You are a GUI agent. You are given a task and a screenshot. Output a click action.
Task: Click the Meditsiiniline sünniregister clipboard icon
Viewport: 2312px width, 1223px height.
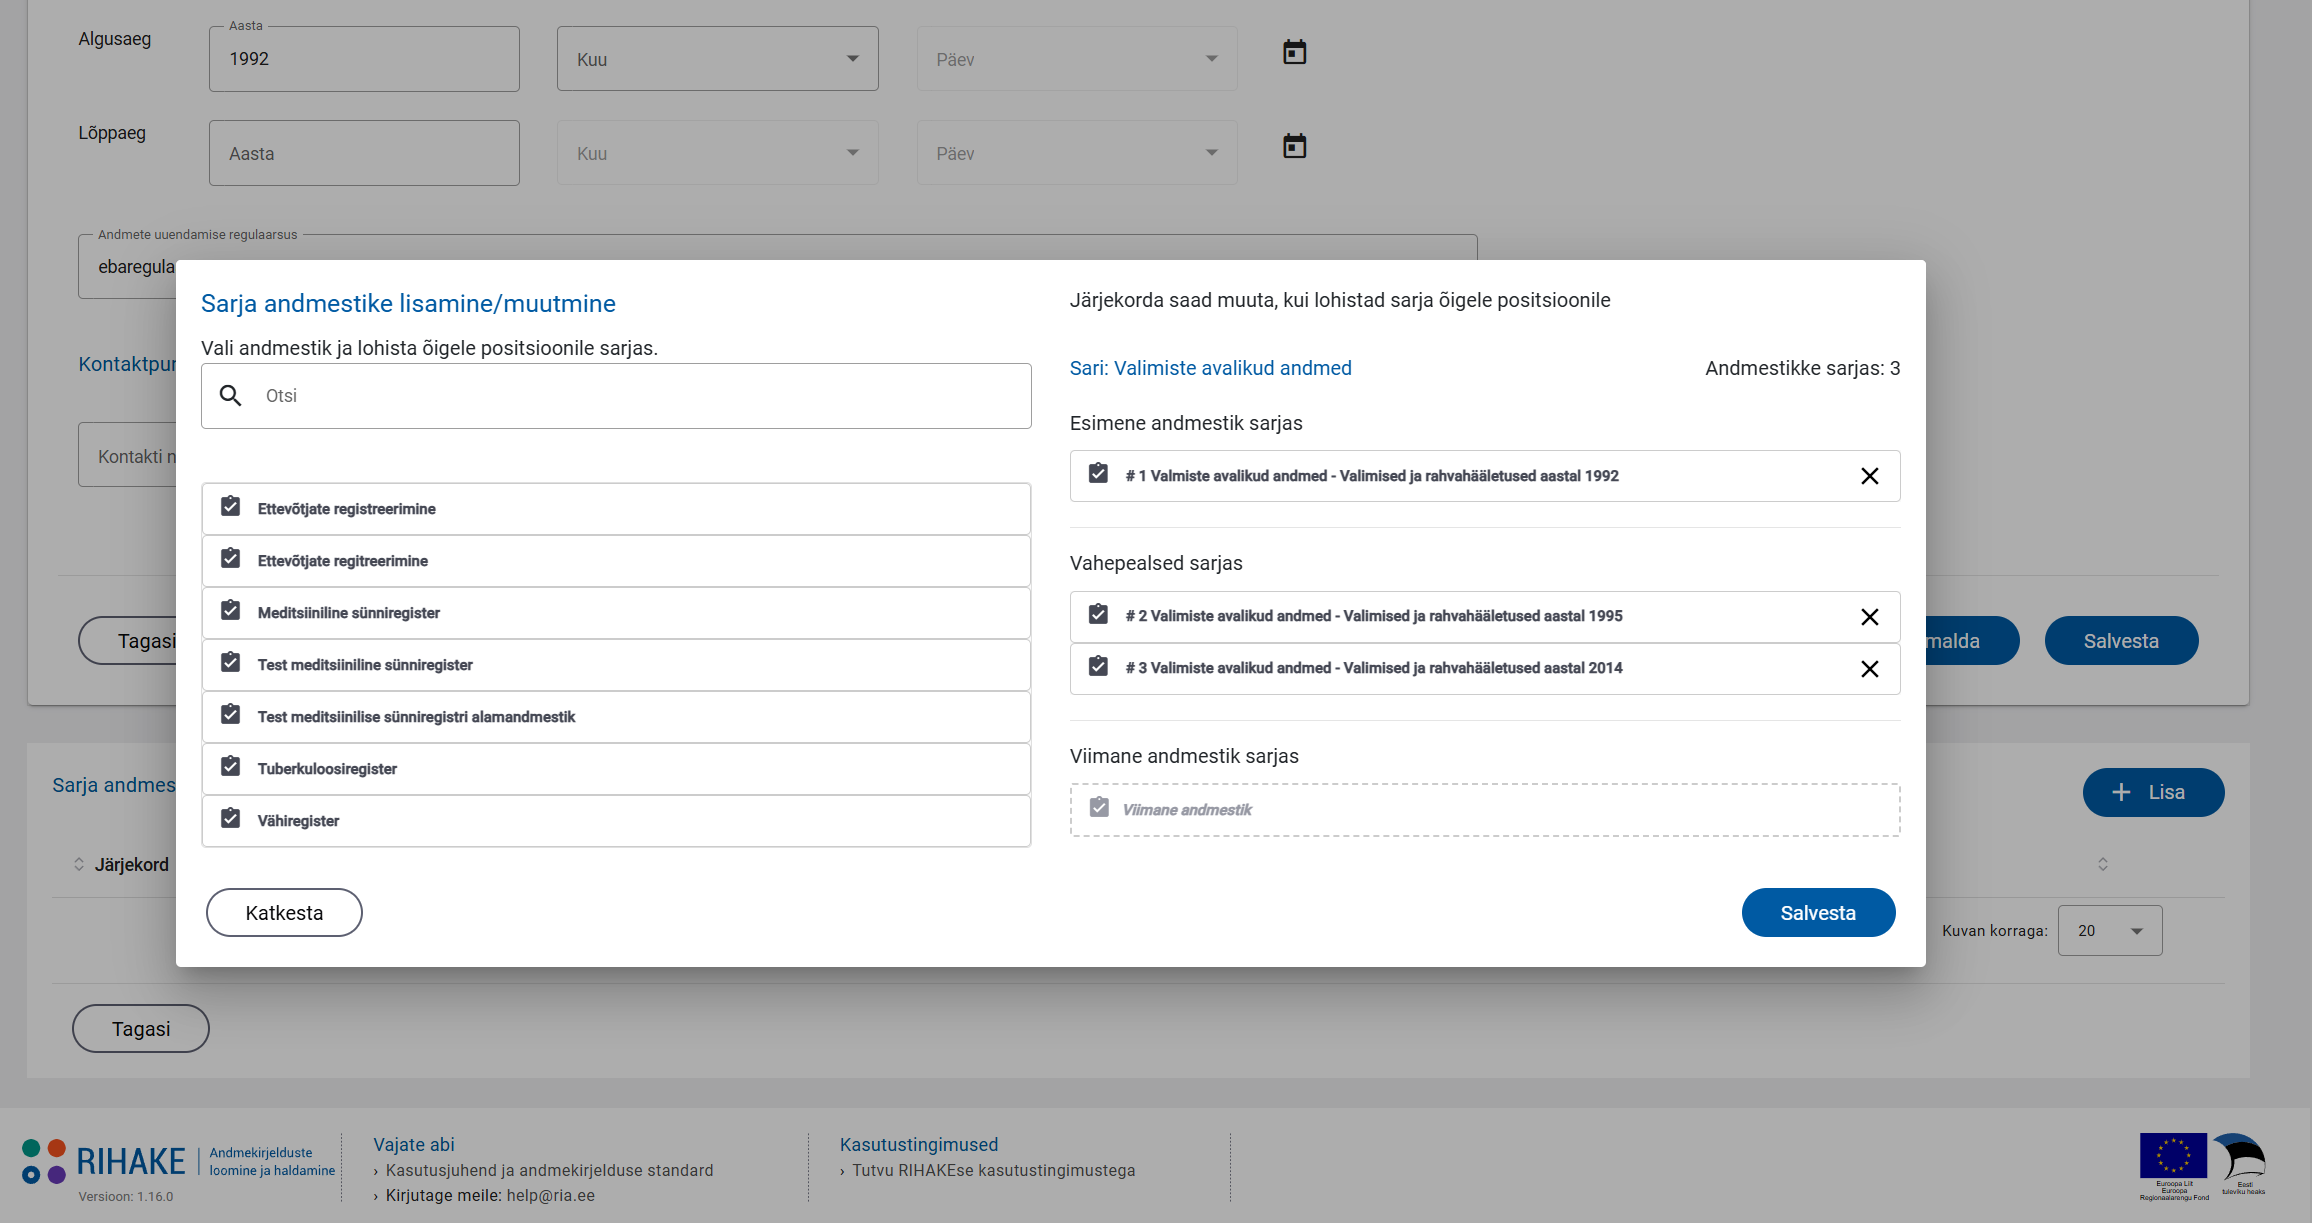(x=231, y=611)
